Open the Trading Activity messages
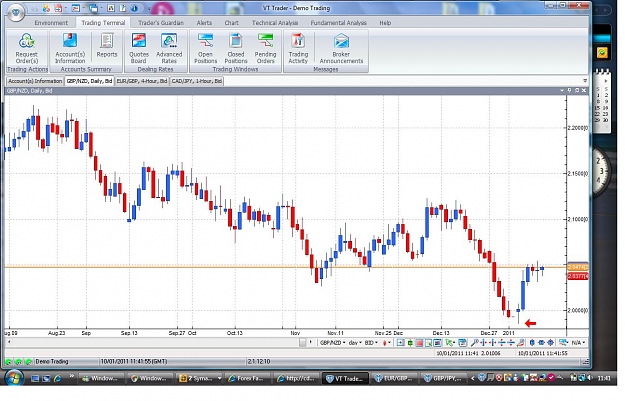 [298, 49]
